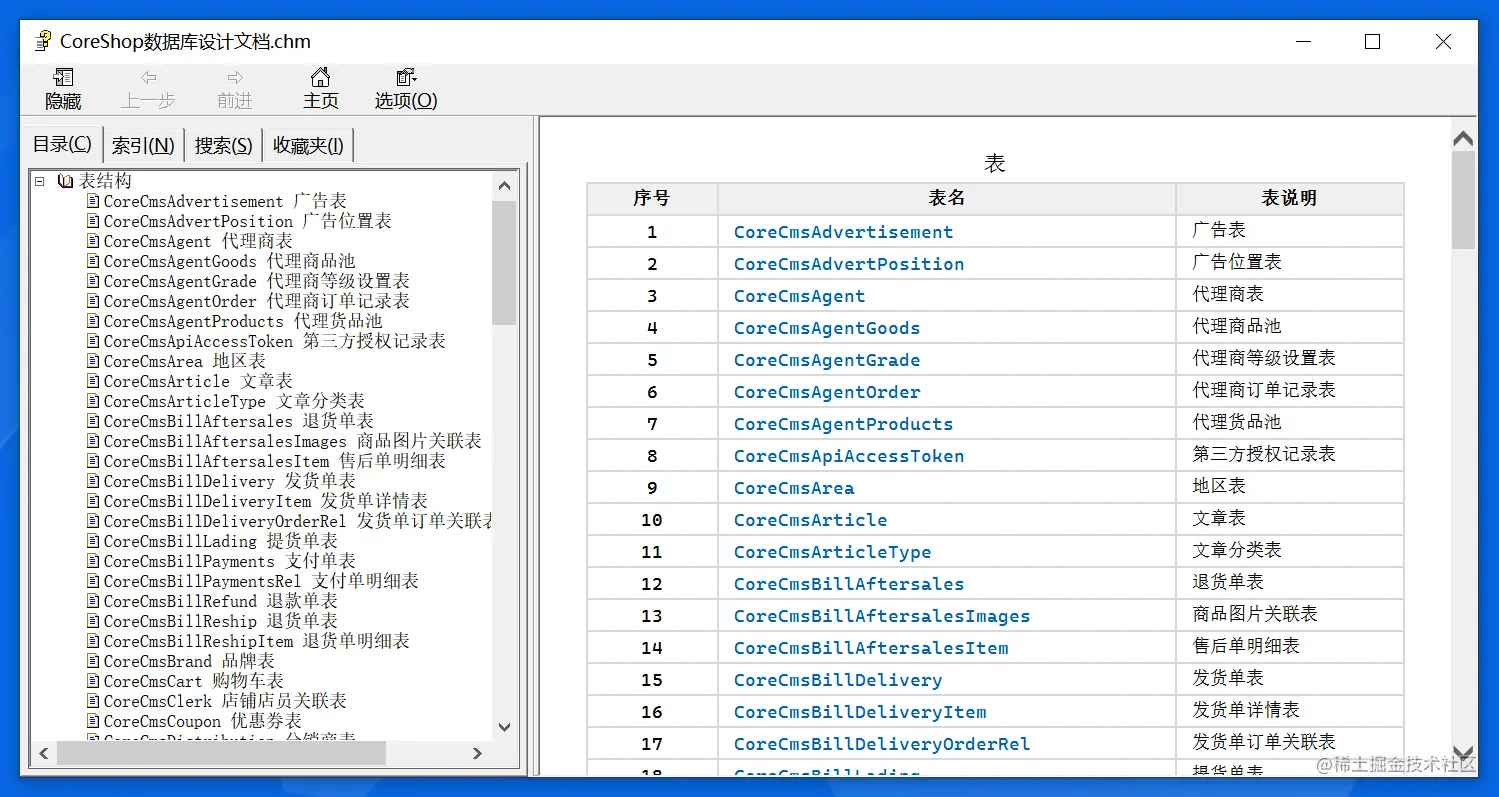The width and height of the screenshot is (1499, 797).
Task: Click page icon next to CoreCmsBrand 品牌表
Action: (93, 661)
